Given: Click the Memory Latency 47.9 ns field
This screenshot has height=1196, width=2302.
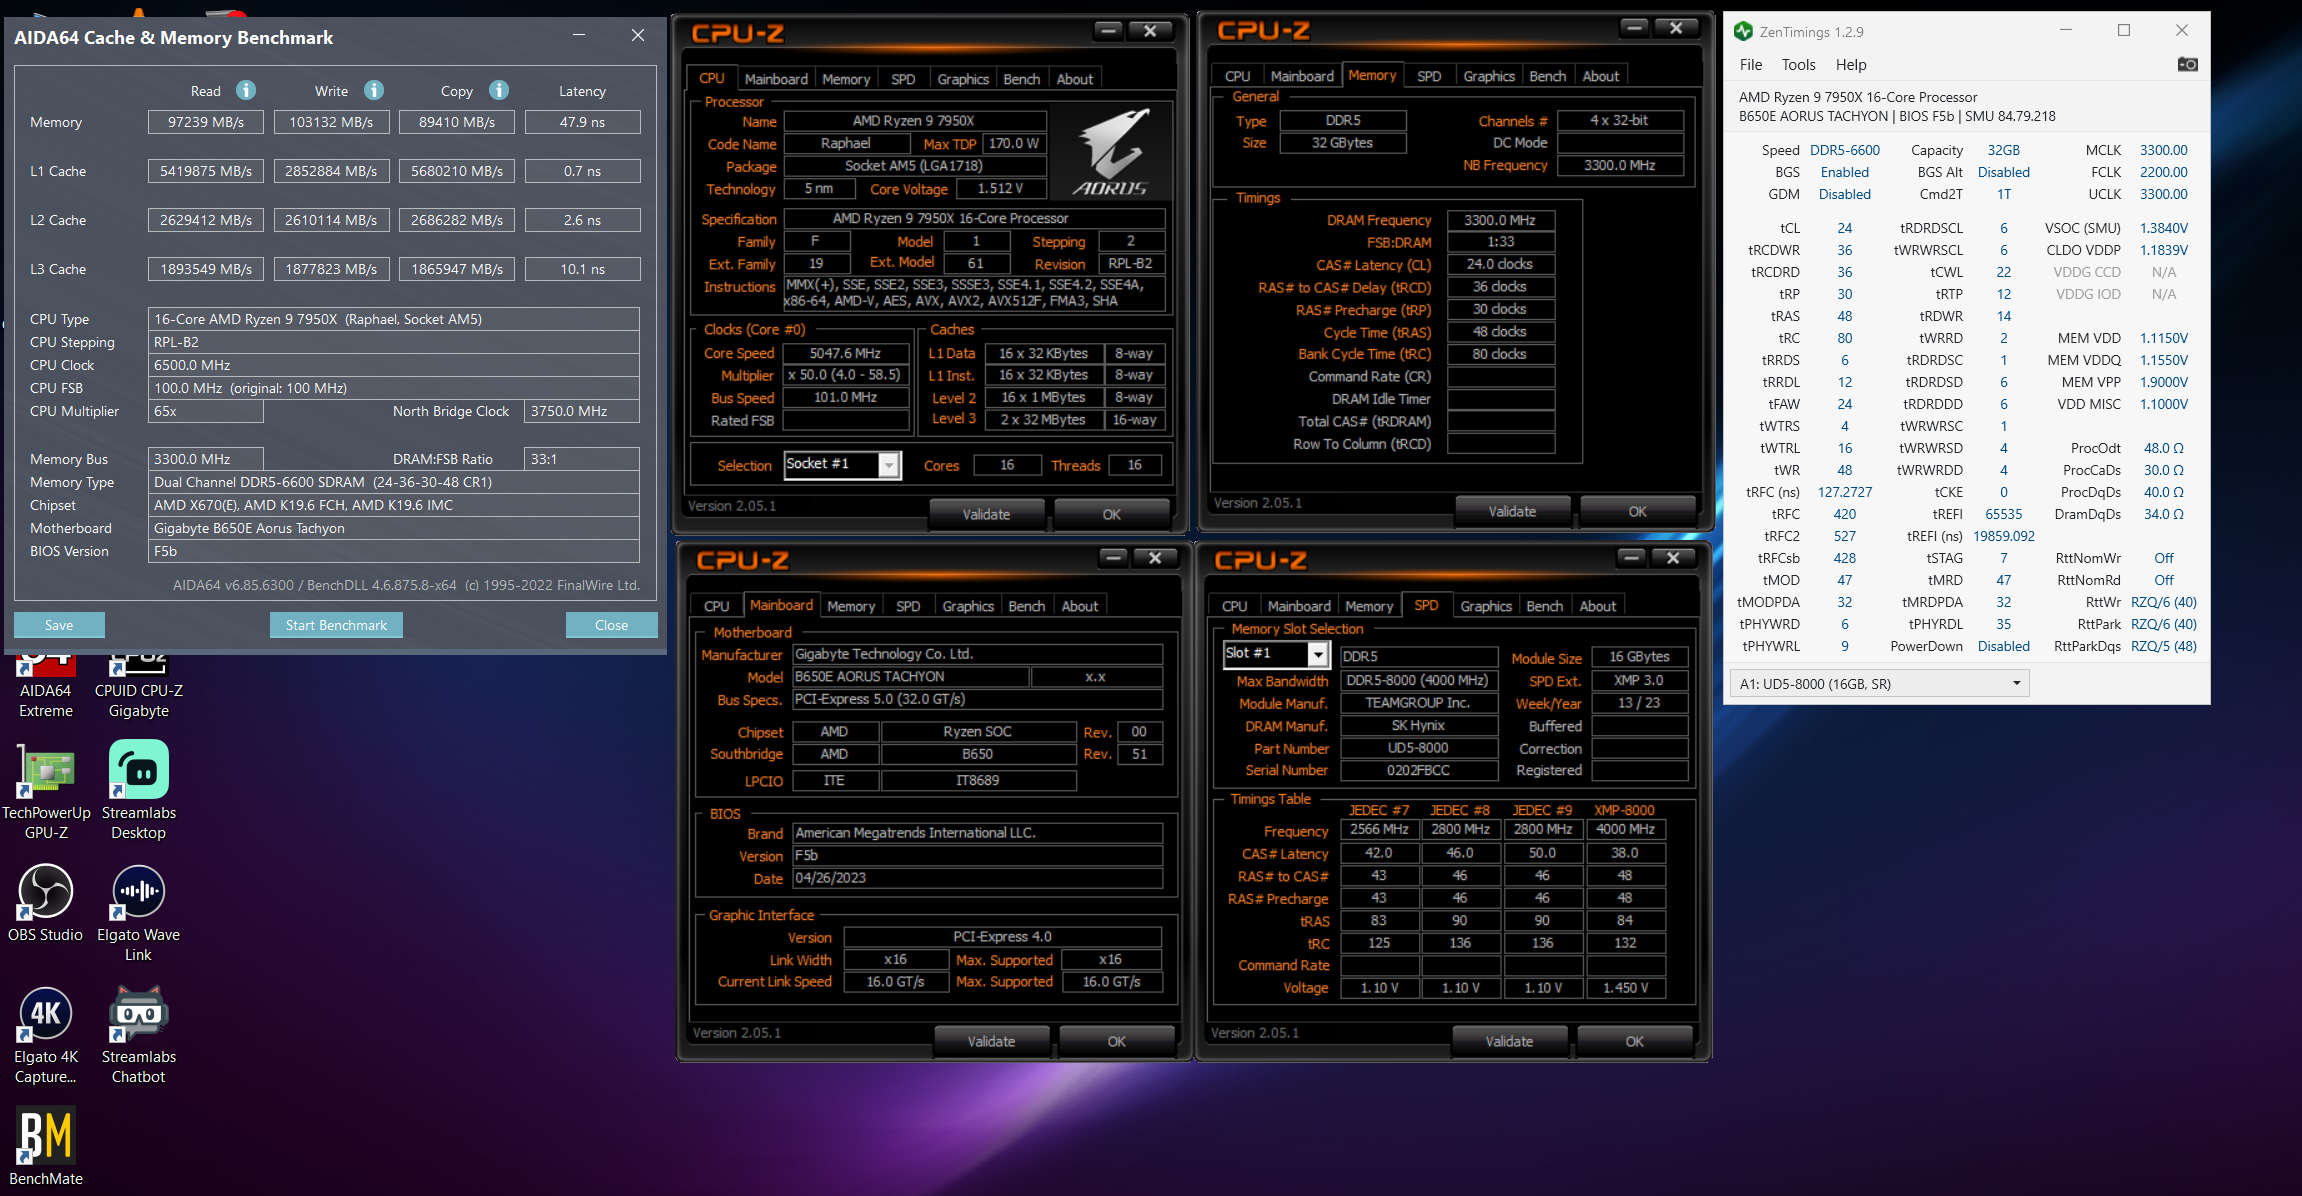Looking at the screenshot, I should (582, 122).
